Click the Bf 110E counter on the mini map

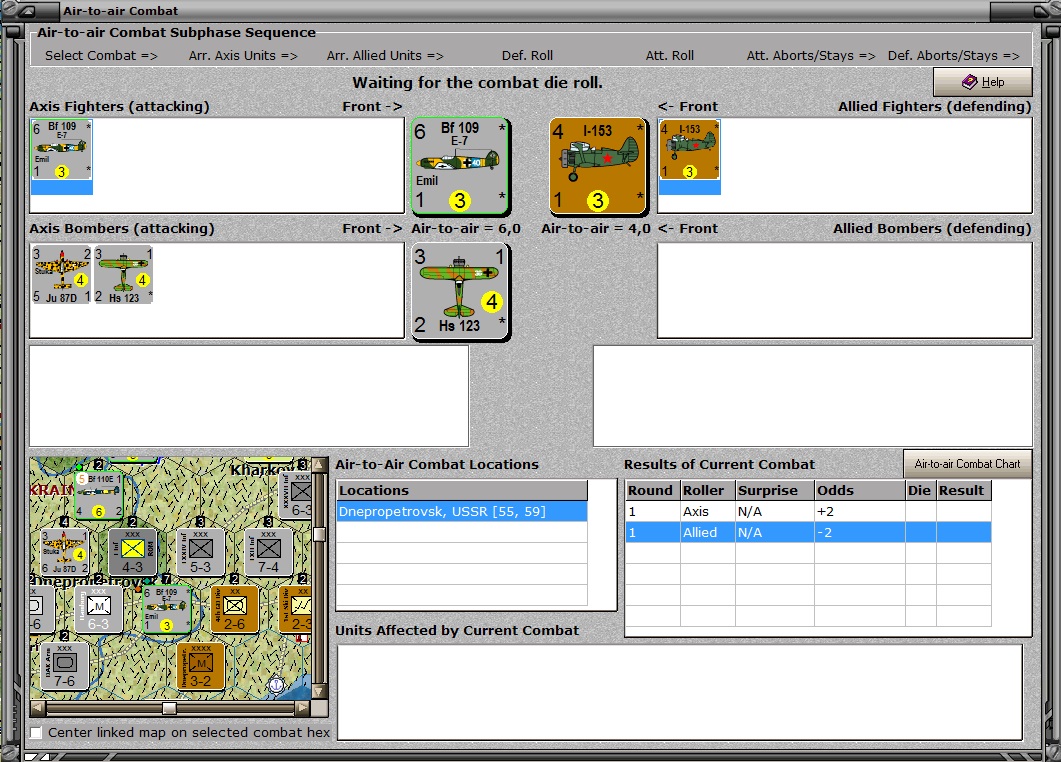tap(99, 495)
